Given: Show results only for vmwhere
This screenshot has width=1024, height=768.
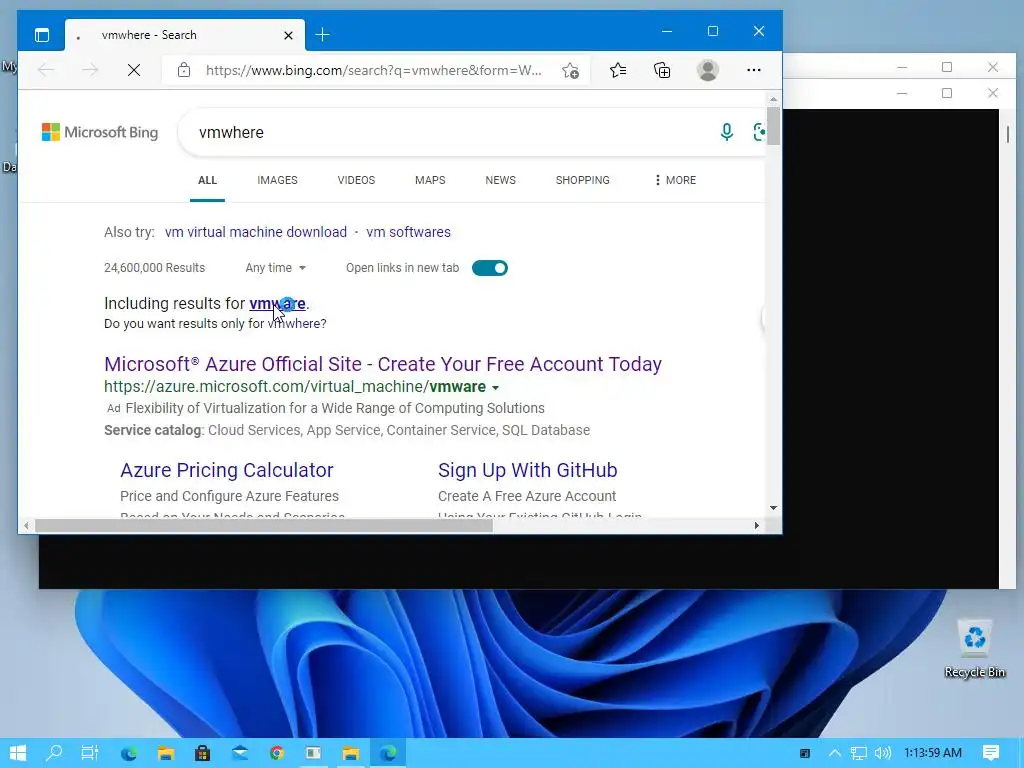Looking at the screenshot, I should pos(296,324).
